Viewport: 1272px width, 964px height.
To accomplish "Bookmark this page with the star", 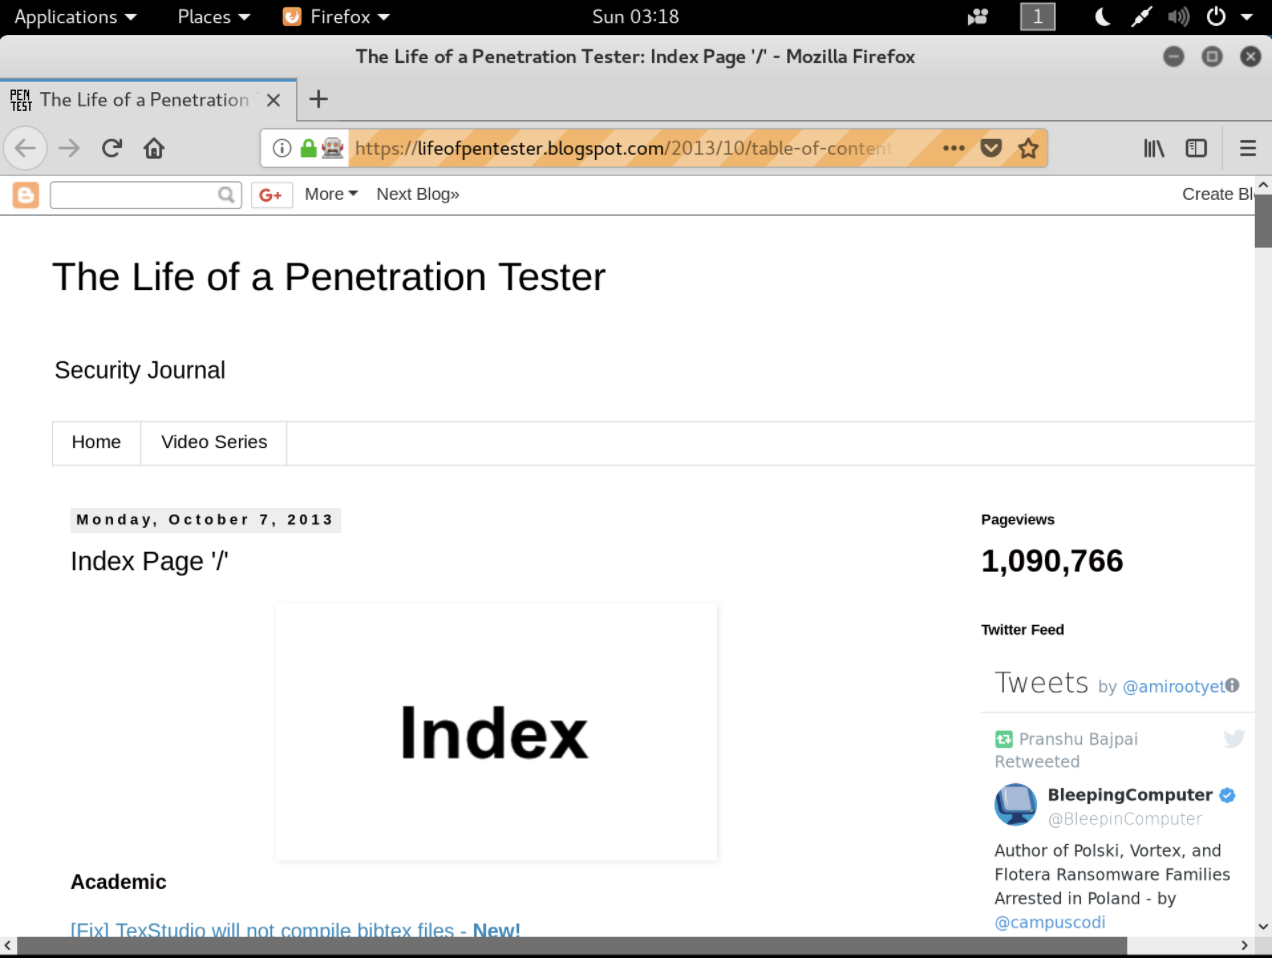I will pyautogui.click(x=1028, y=148).
